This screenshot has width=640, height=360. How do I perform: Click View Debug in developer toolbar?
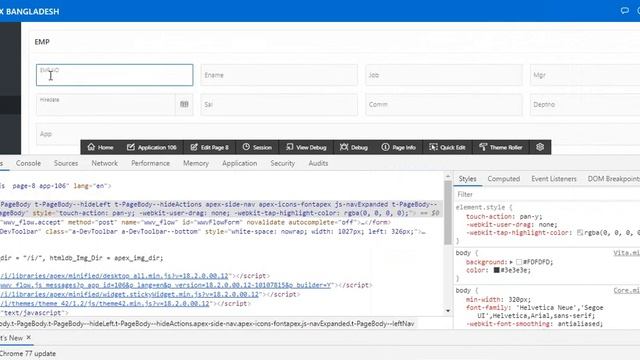306,147
